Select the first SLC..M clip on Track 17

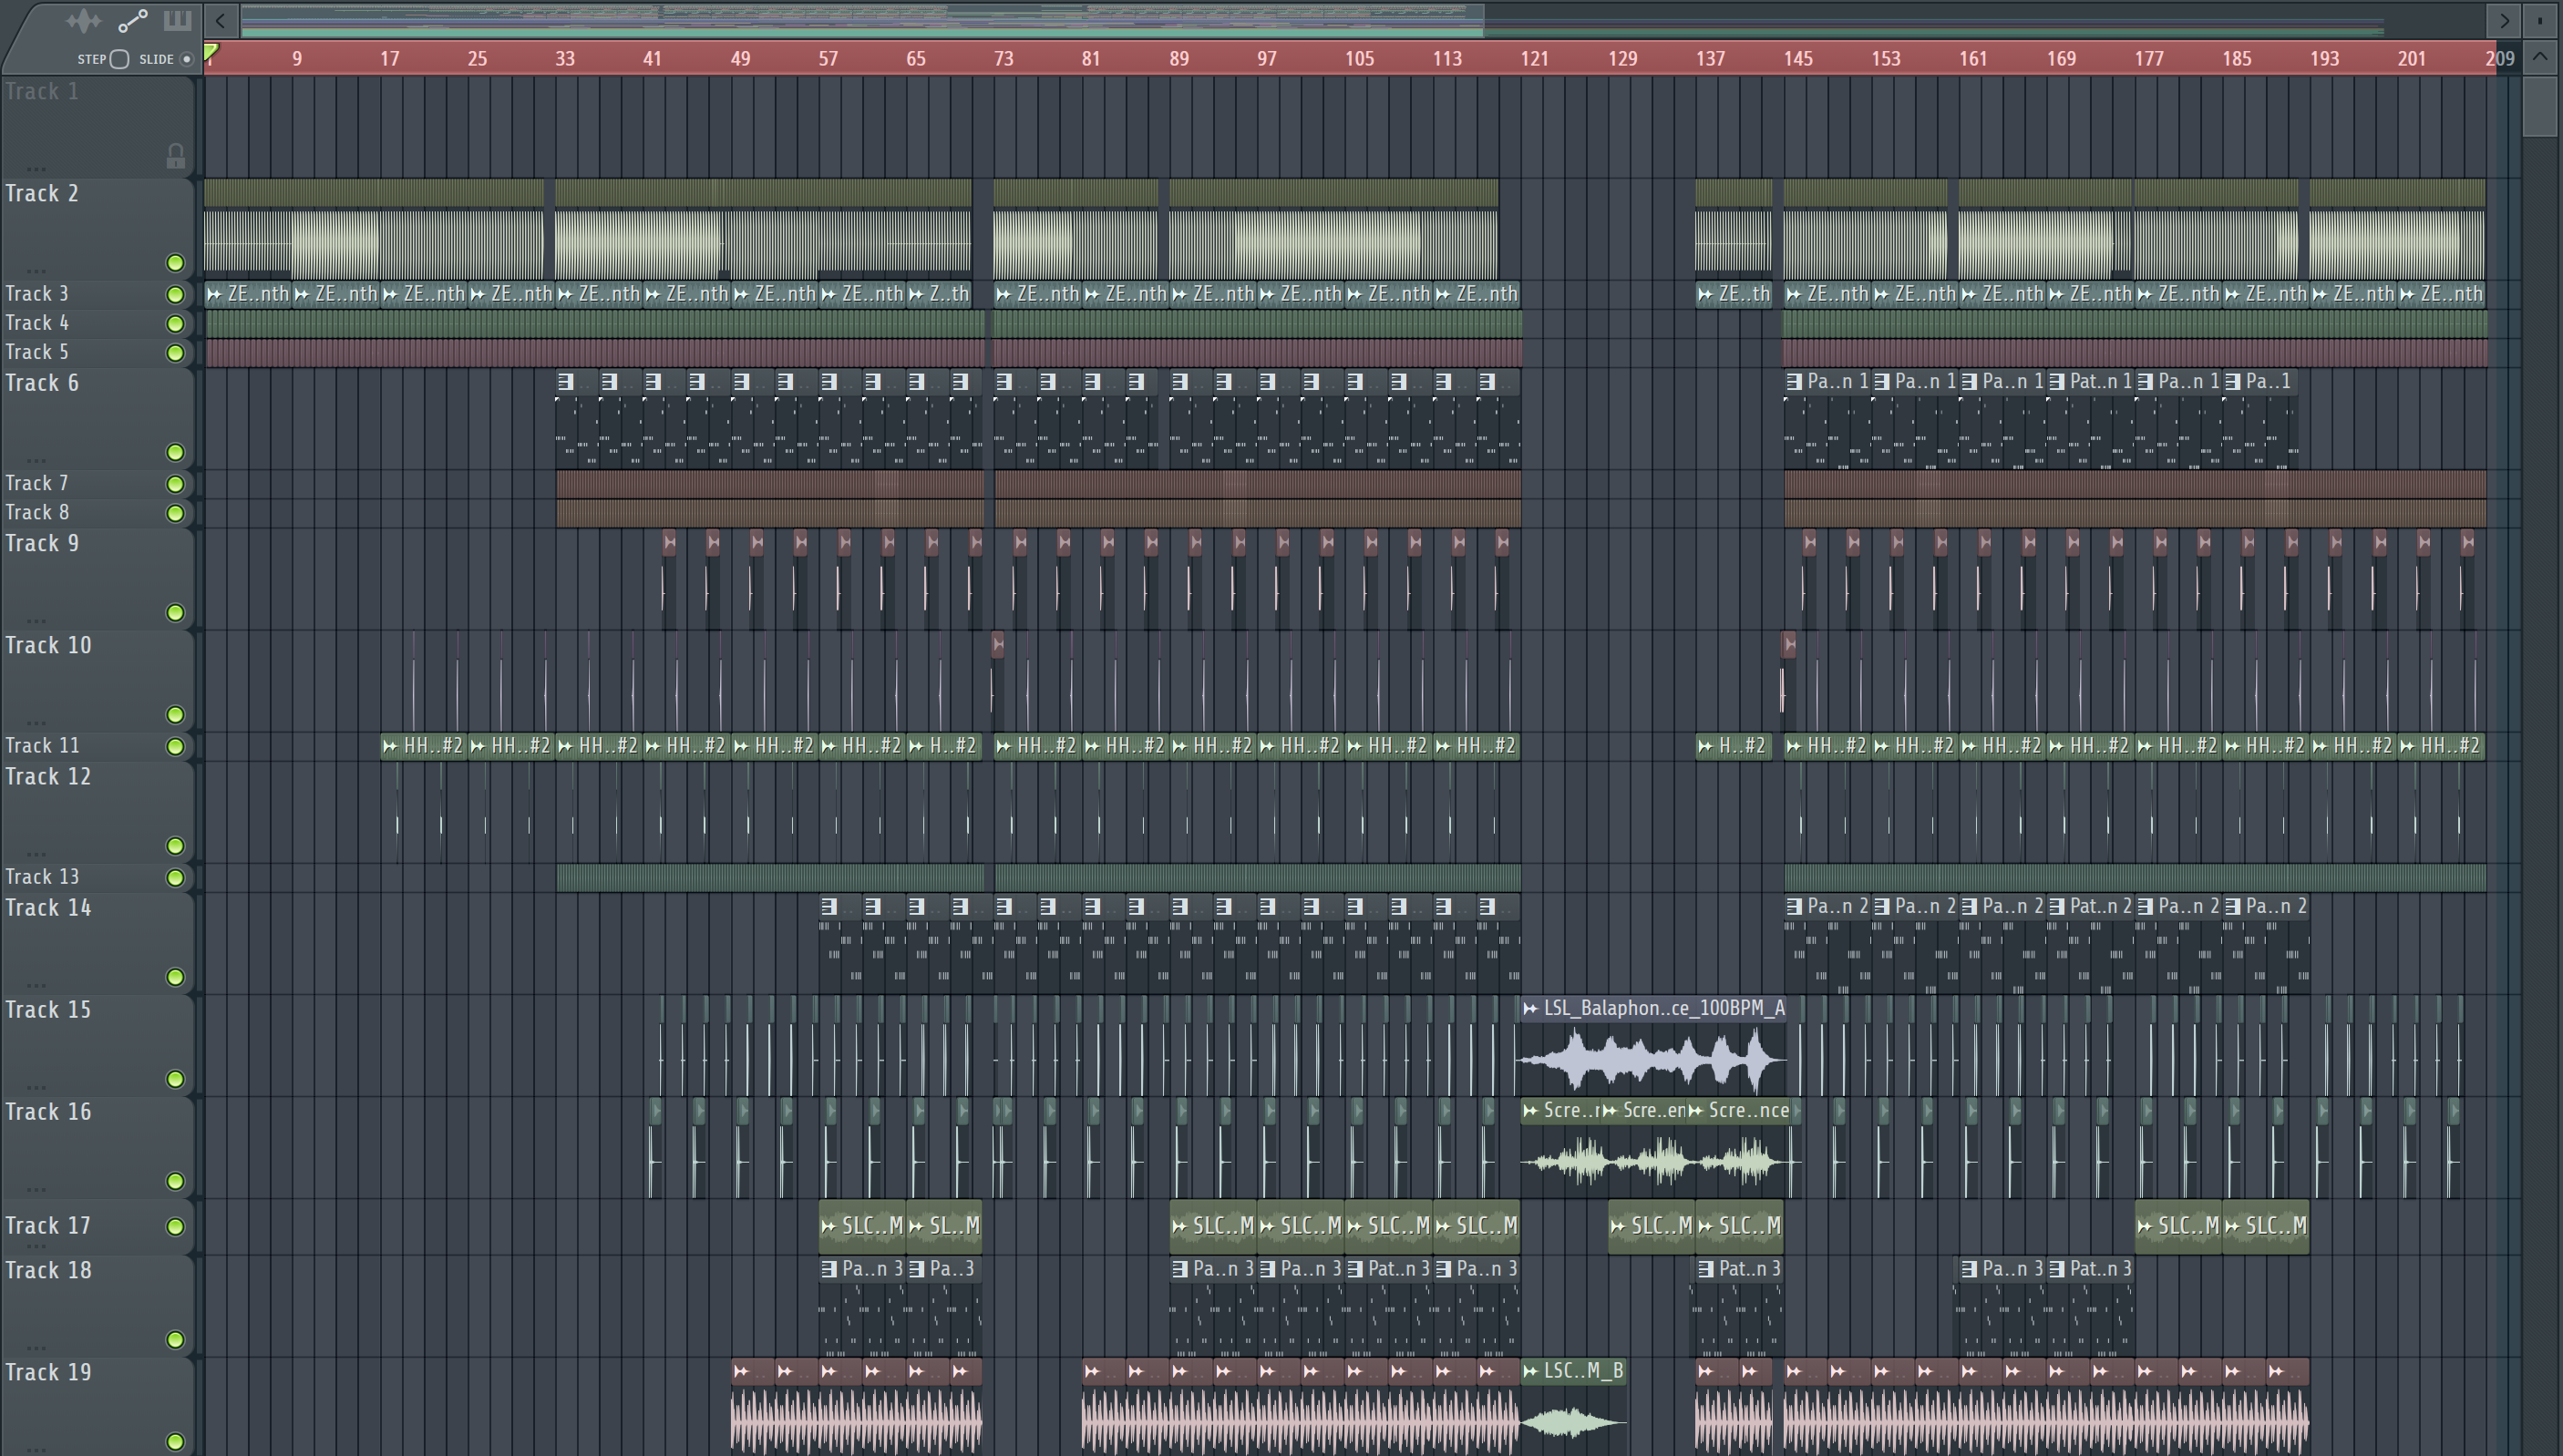(862, 1226)
